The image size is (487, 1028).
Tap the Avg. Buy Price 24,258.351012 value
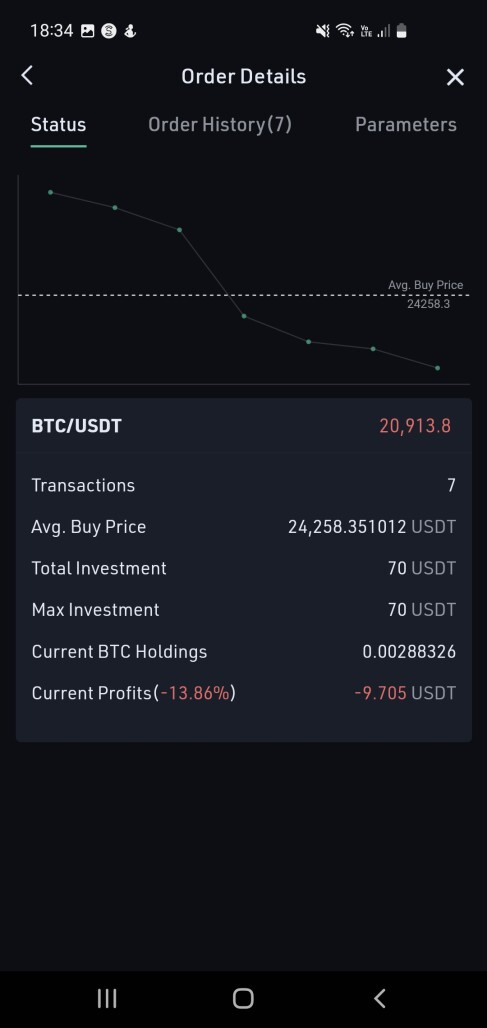click(x=372, y=527)
